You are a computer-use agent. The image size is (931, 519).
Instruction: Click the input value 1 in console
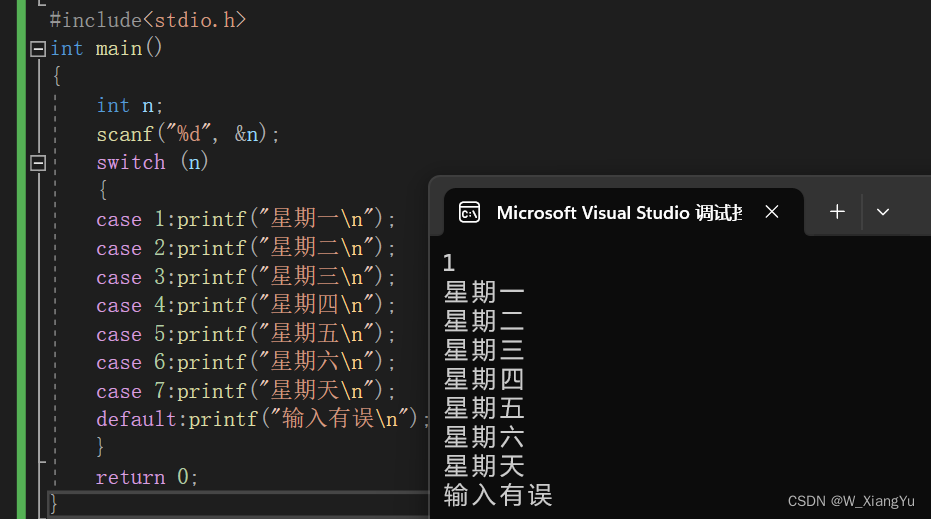[x=449, y=263]
